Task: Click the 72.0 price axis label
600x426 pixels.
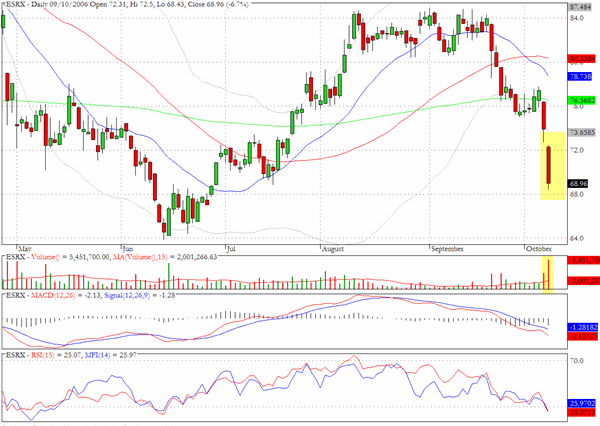Action: [x=577, y=150]
